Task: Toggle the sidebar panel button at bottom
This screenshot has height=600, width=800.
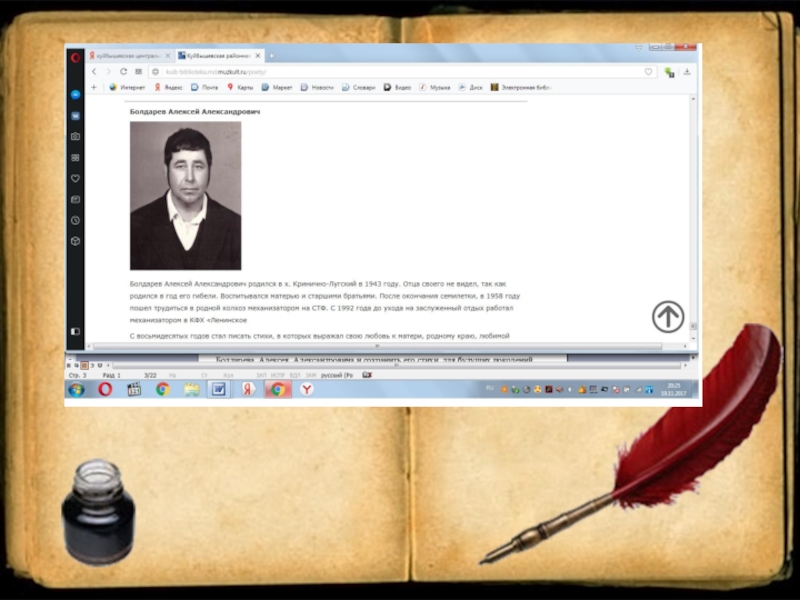Action: pos(76,331)
